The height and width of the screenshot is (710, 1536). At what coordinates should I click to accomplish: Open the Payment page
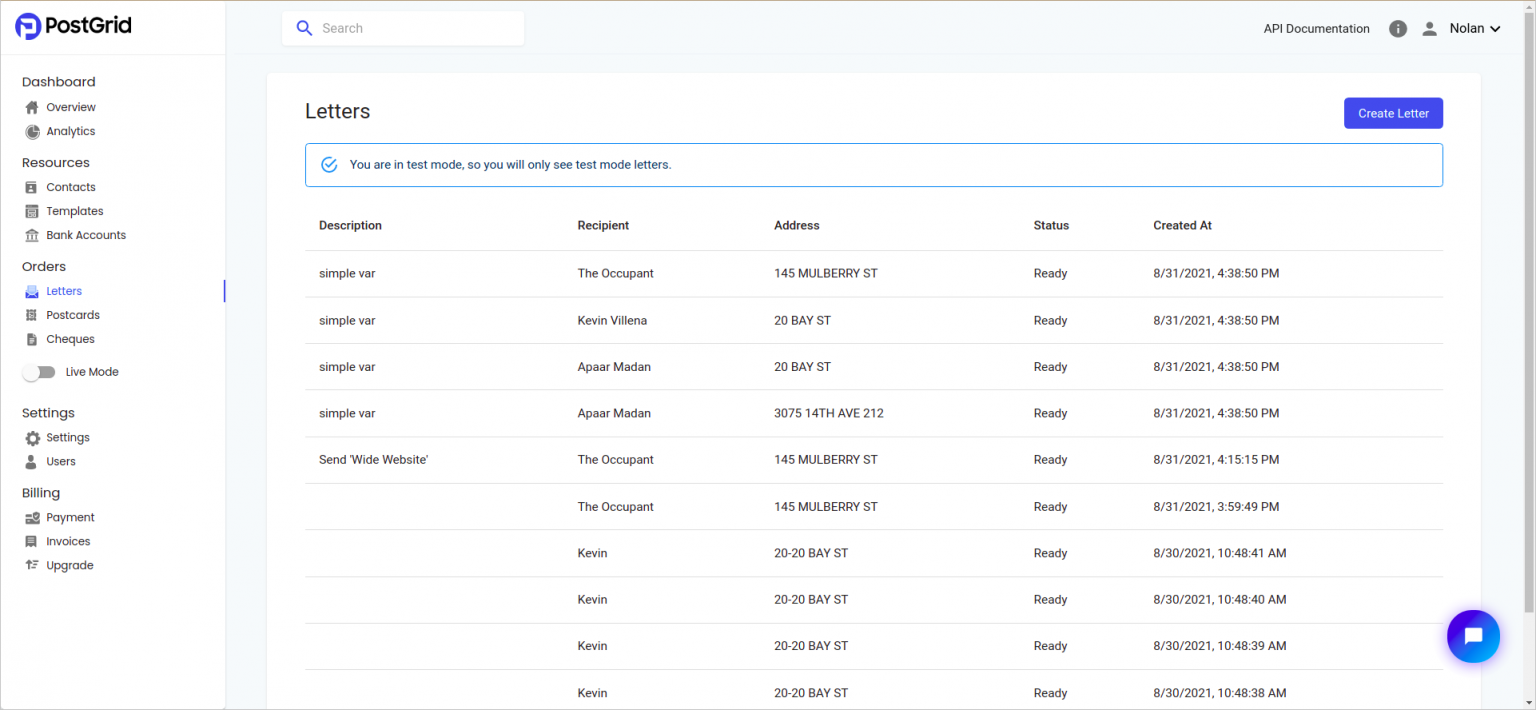70,518
